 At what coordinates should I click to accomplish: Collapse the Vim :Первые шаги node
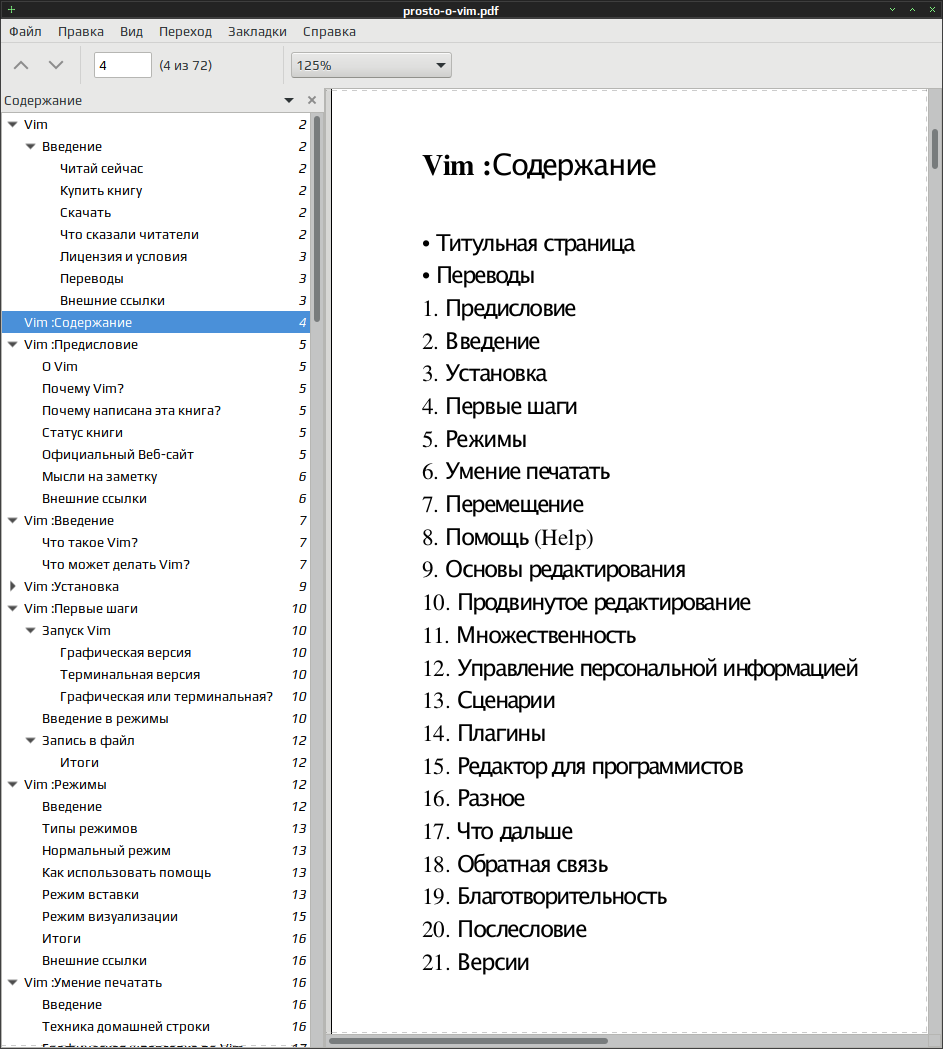[x=13, y=608]
